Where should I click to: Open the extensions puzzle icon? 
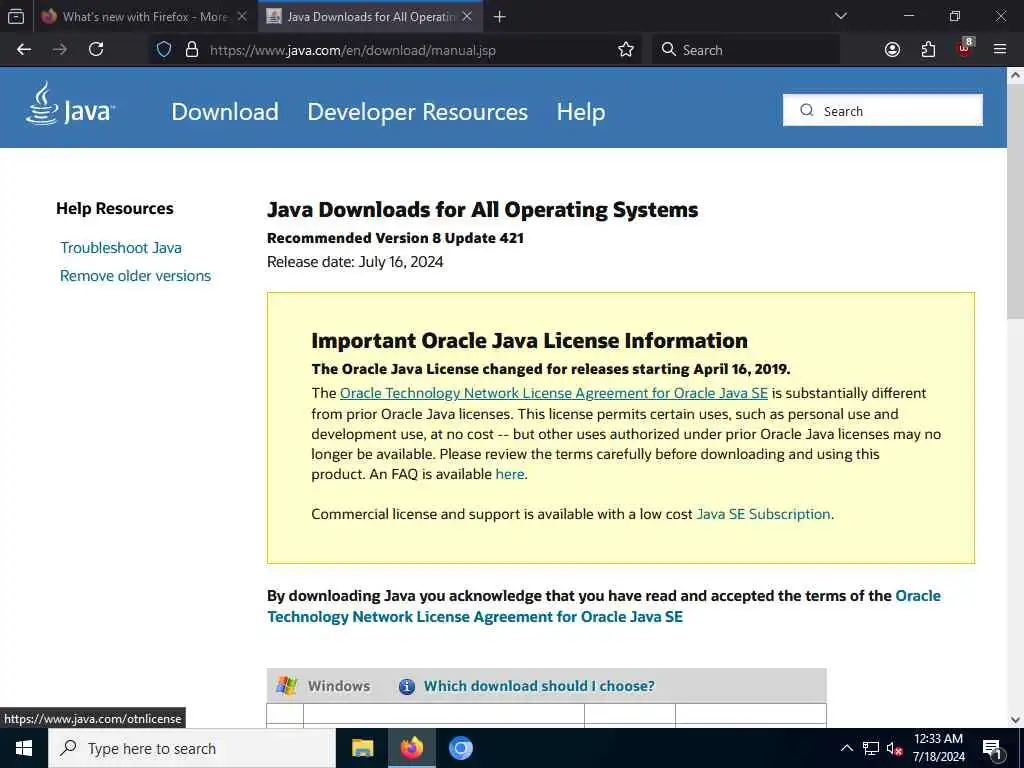928,50
